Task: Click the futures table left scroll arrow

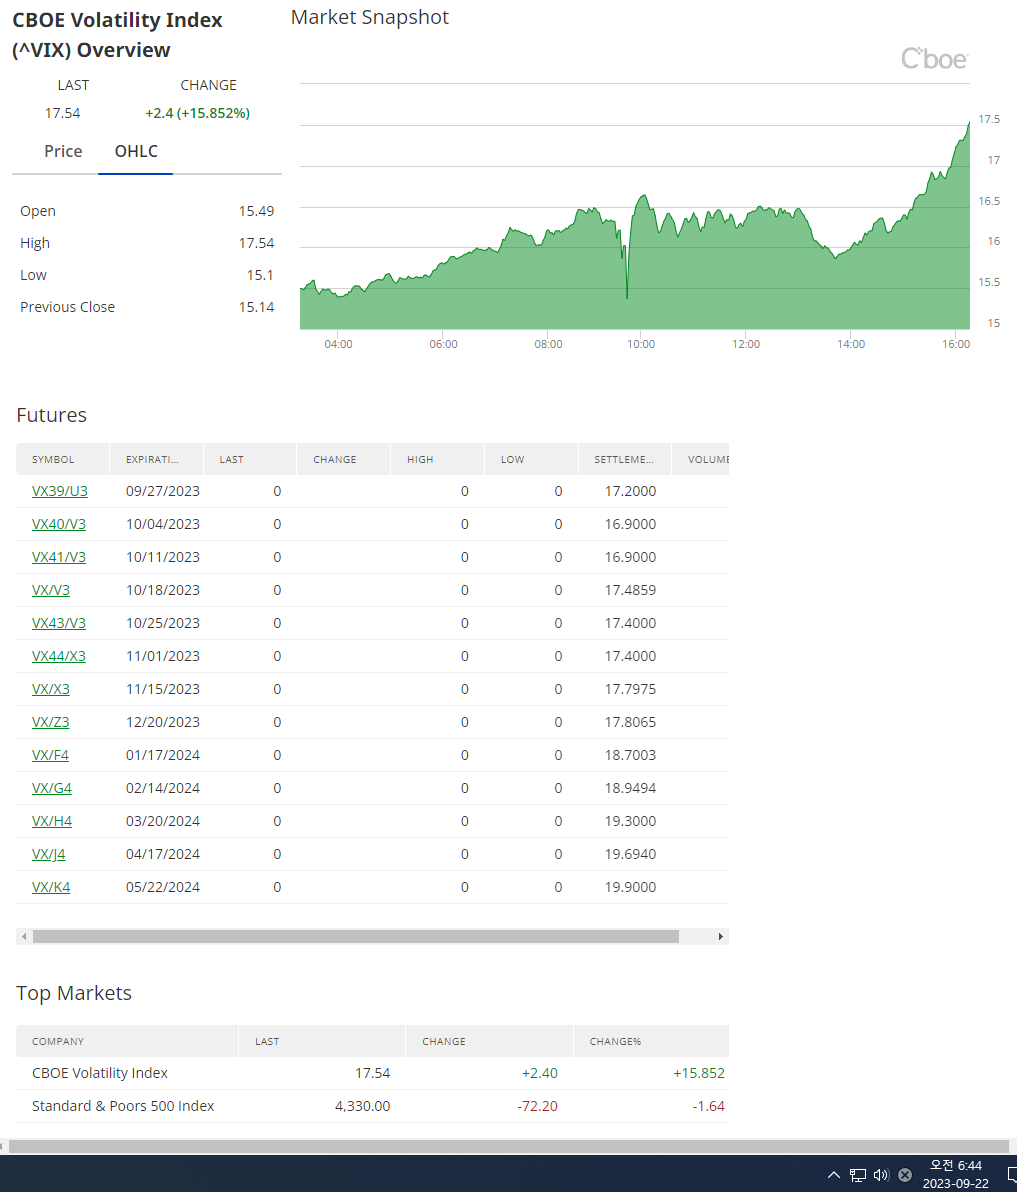Action: point(24,937)
